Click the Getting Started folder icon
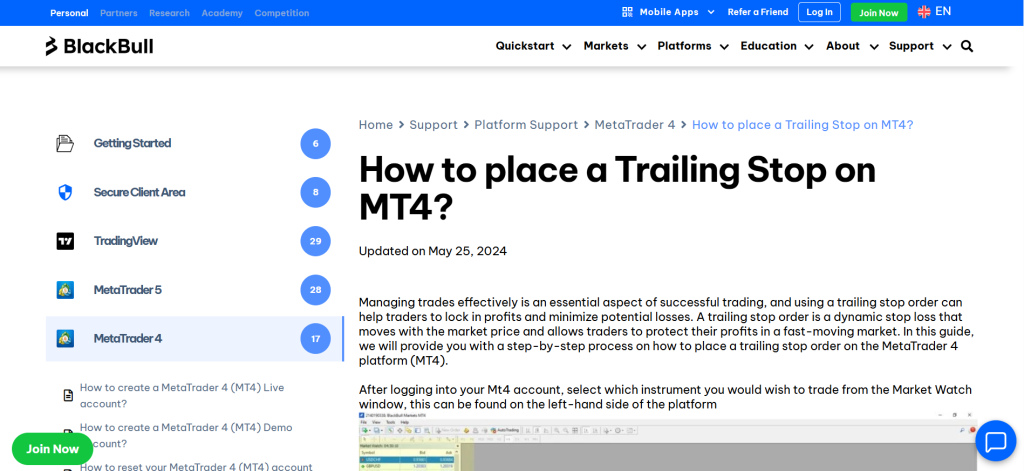1024x471 pixels. pyautogui.click(x=65, y=144)
